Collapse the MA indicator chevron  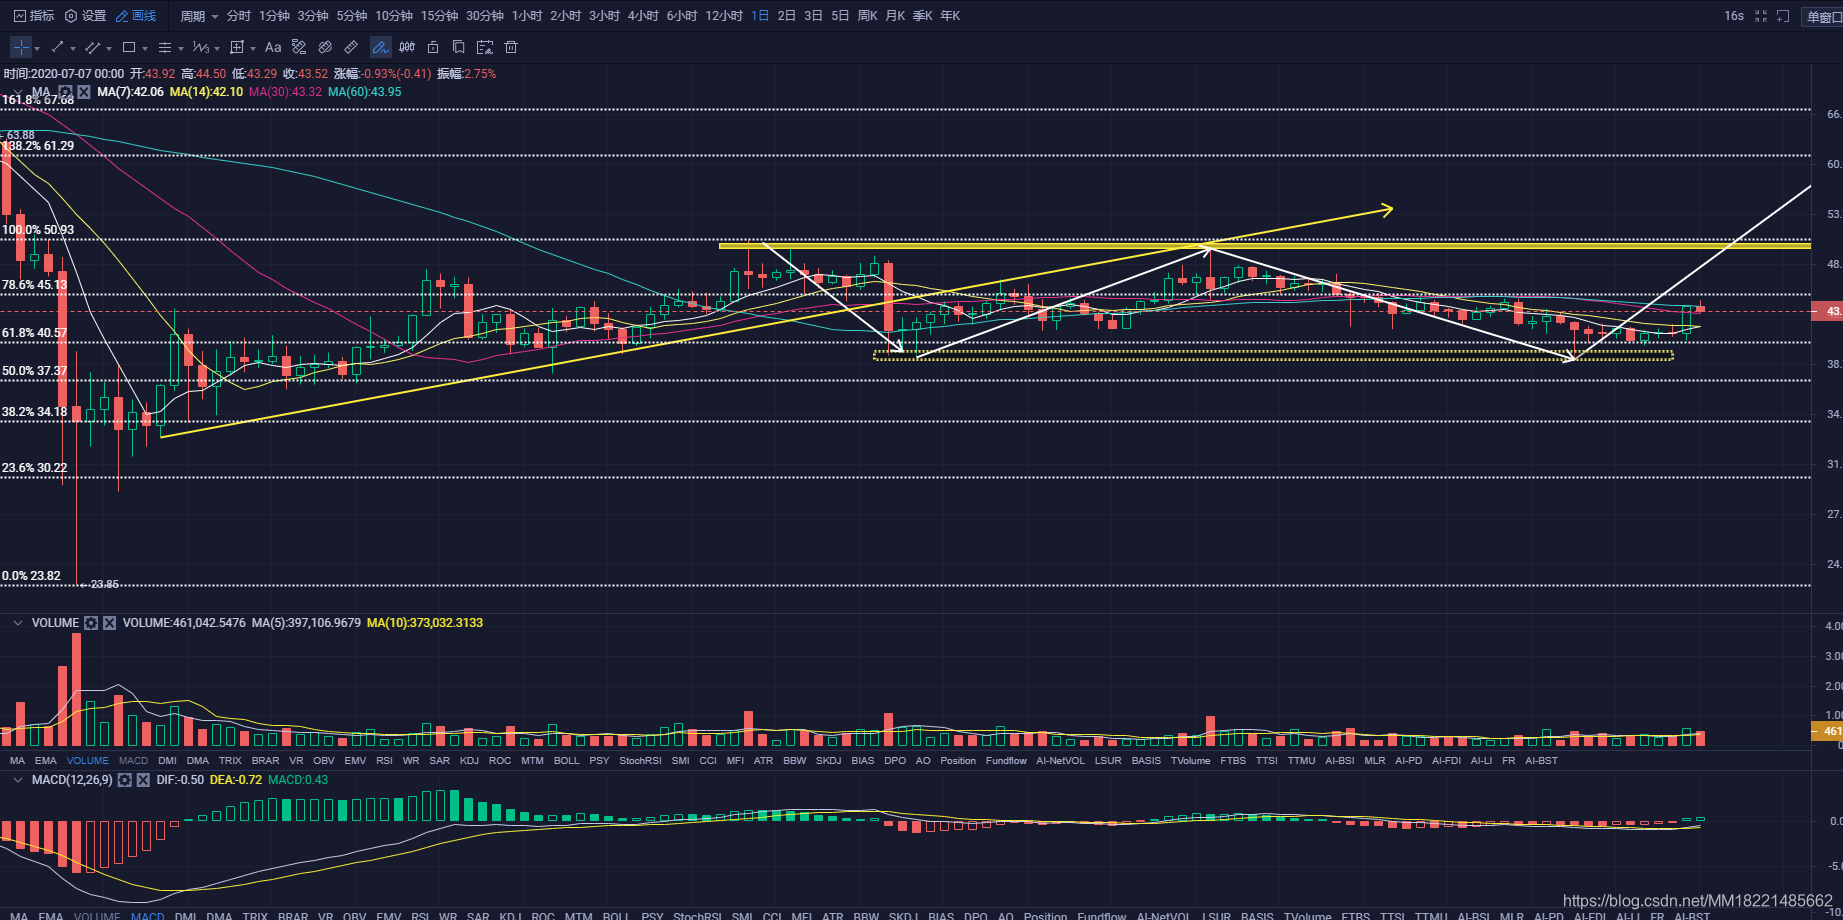18,92
